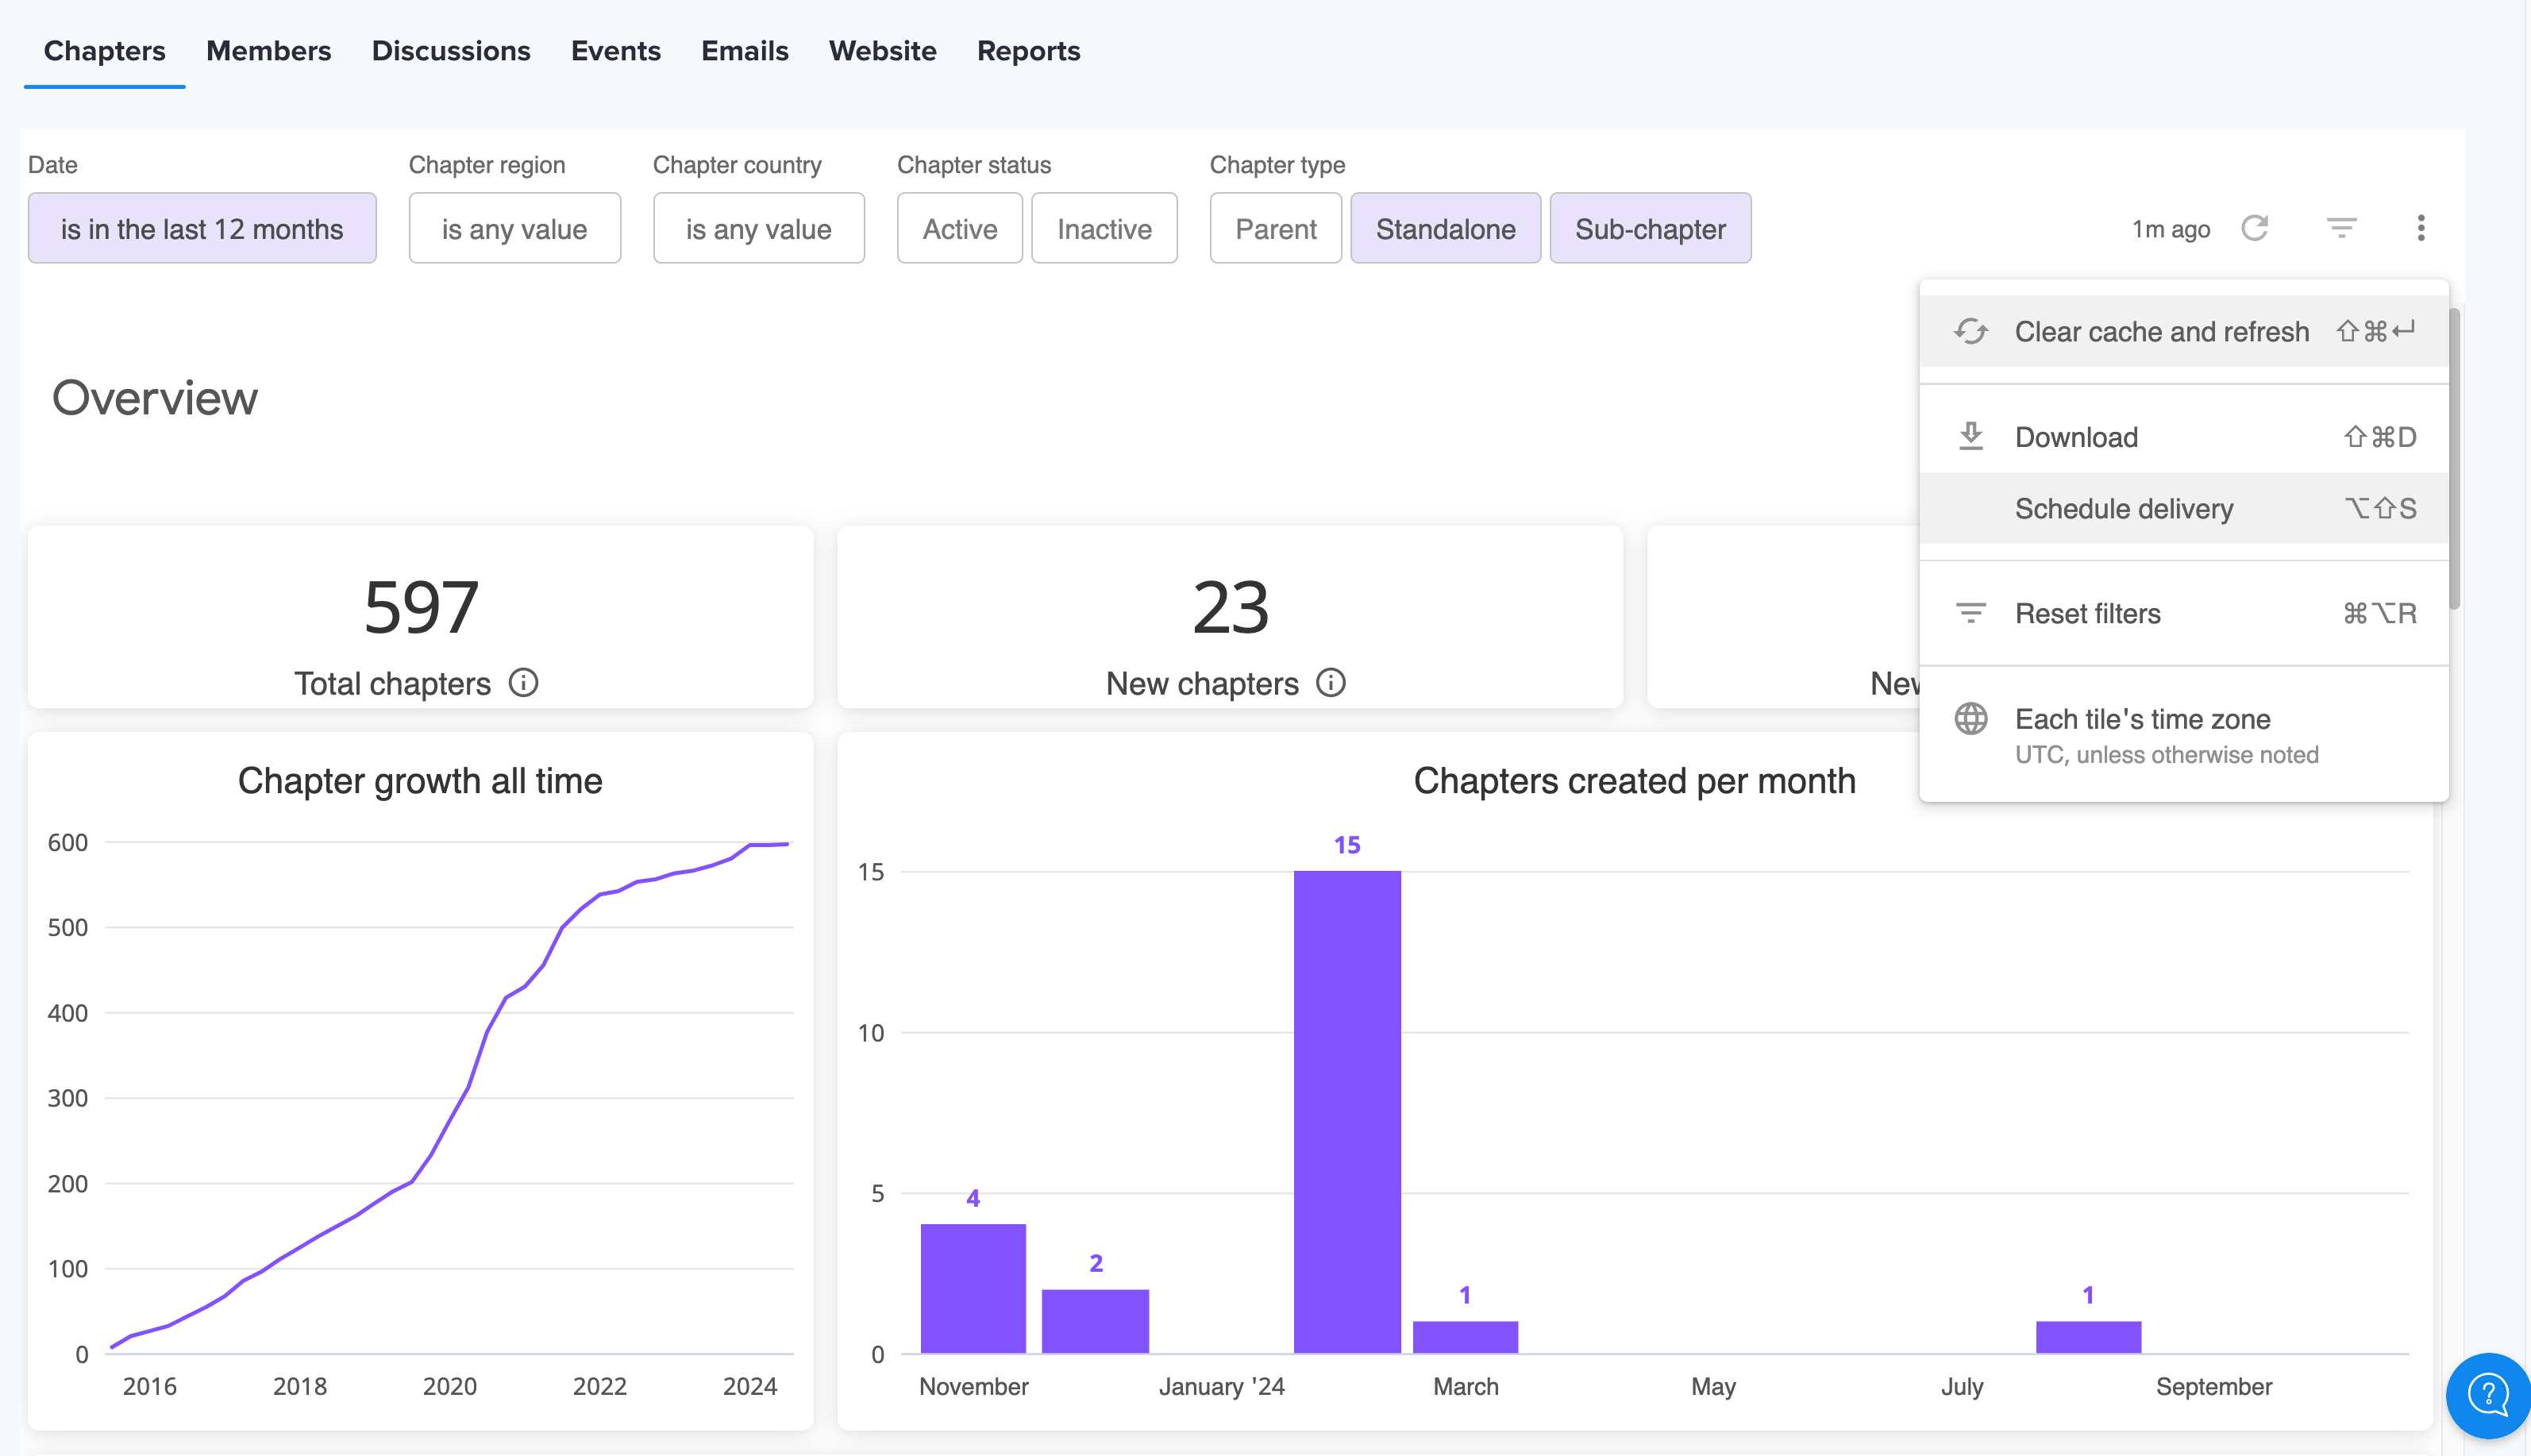Click the globe time zone icon
The image size is (2531, 1456).
1970,719
